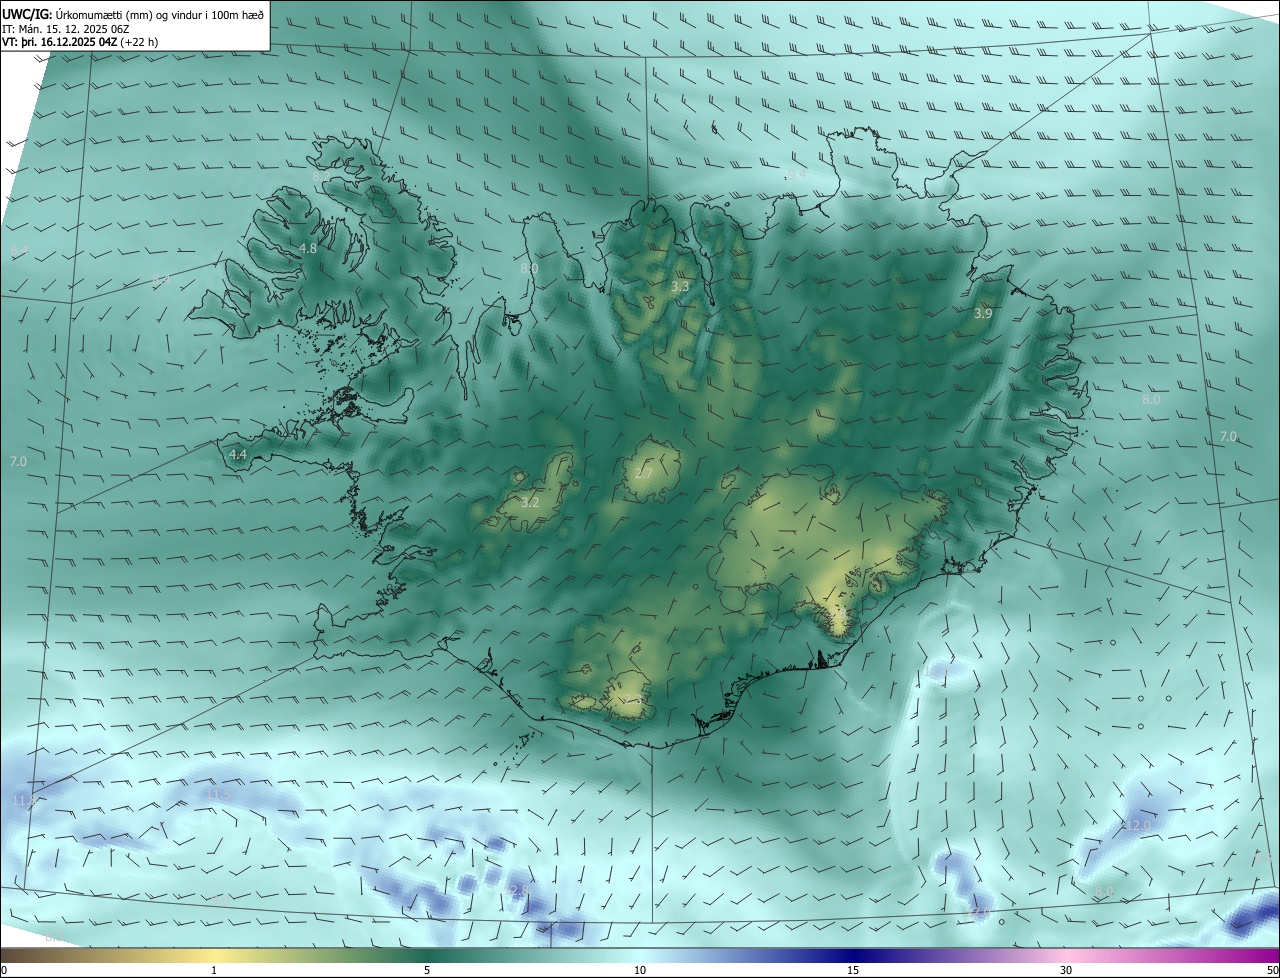Click the 2.7 value on the central glacier
Viewport: 1280px width, 978px height.
[x=643, y=473]
